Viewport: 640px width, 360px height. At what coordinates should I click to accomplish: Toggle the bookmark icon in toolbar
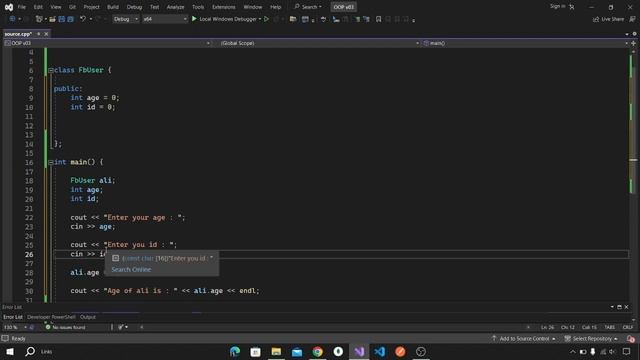(x=378, y=19)
